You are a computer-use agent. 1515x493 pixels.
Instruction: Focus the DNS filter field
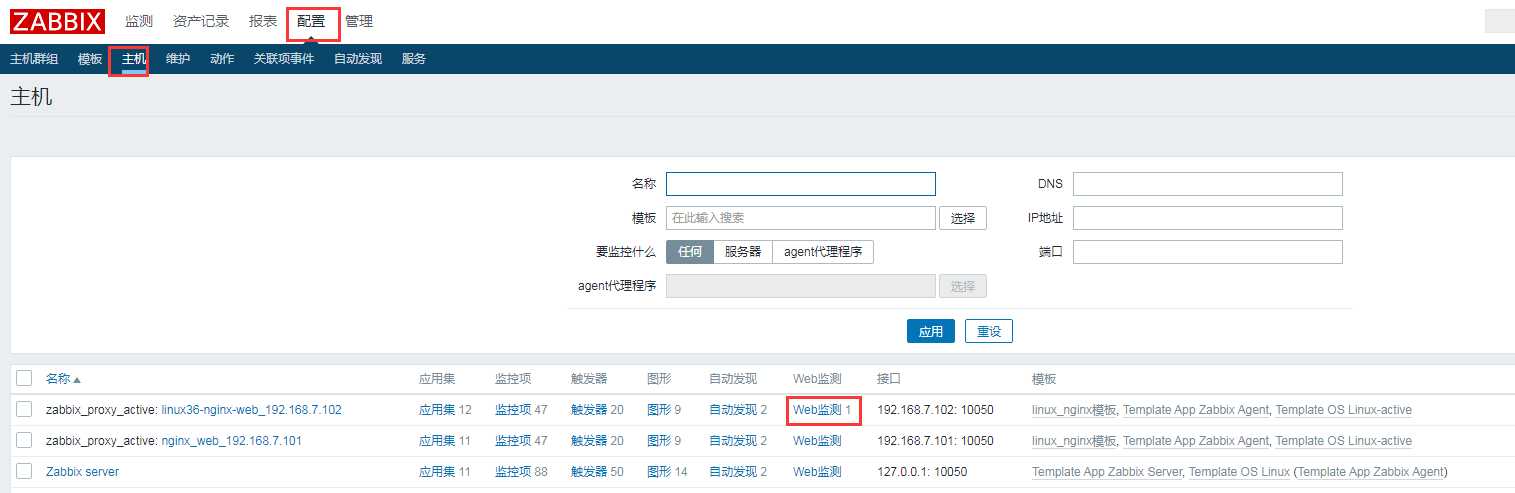pos(1208,184)
